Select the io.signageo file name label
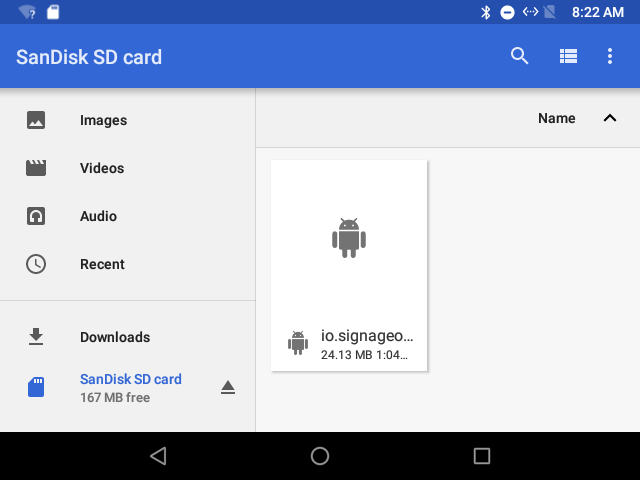This screenshot has height=480, width=640. pos(366,336)
